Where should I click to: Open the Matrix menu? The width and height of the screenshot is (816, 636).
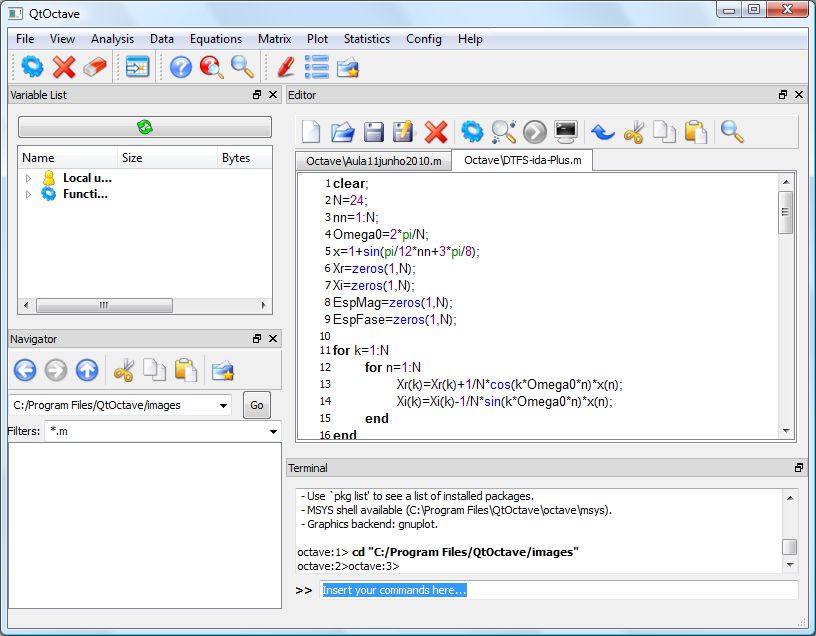pyautogui.click(x=274, y=39)
